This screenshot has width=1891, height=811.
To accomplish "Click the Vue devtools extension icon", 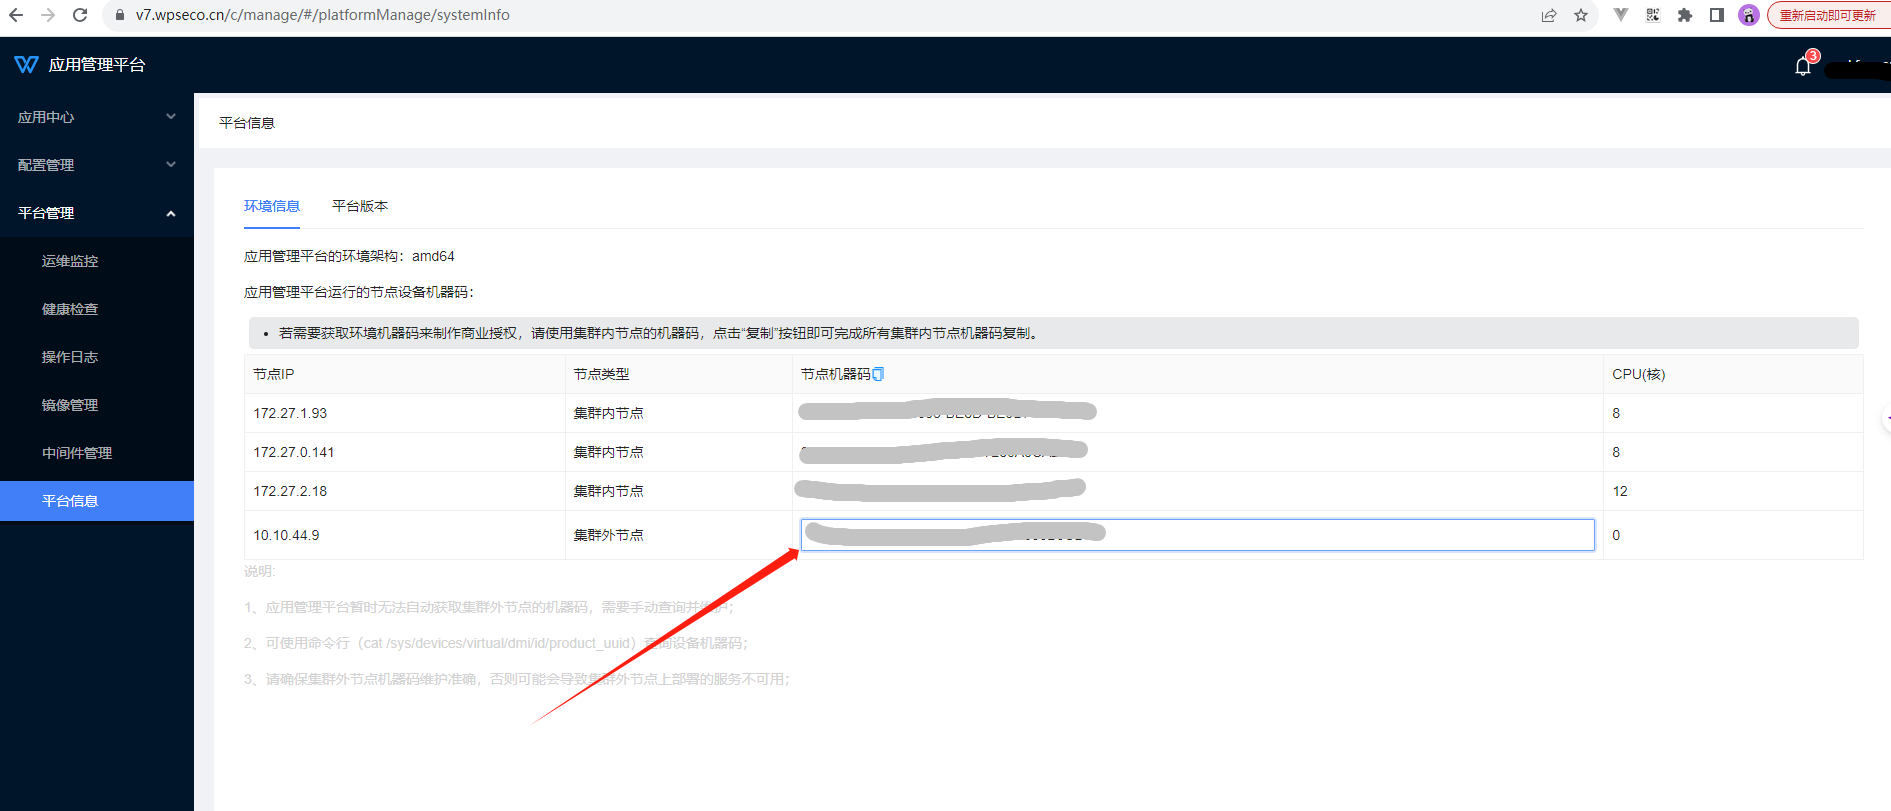I will tap(1621, 15).
